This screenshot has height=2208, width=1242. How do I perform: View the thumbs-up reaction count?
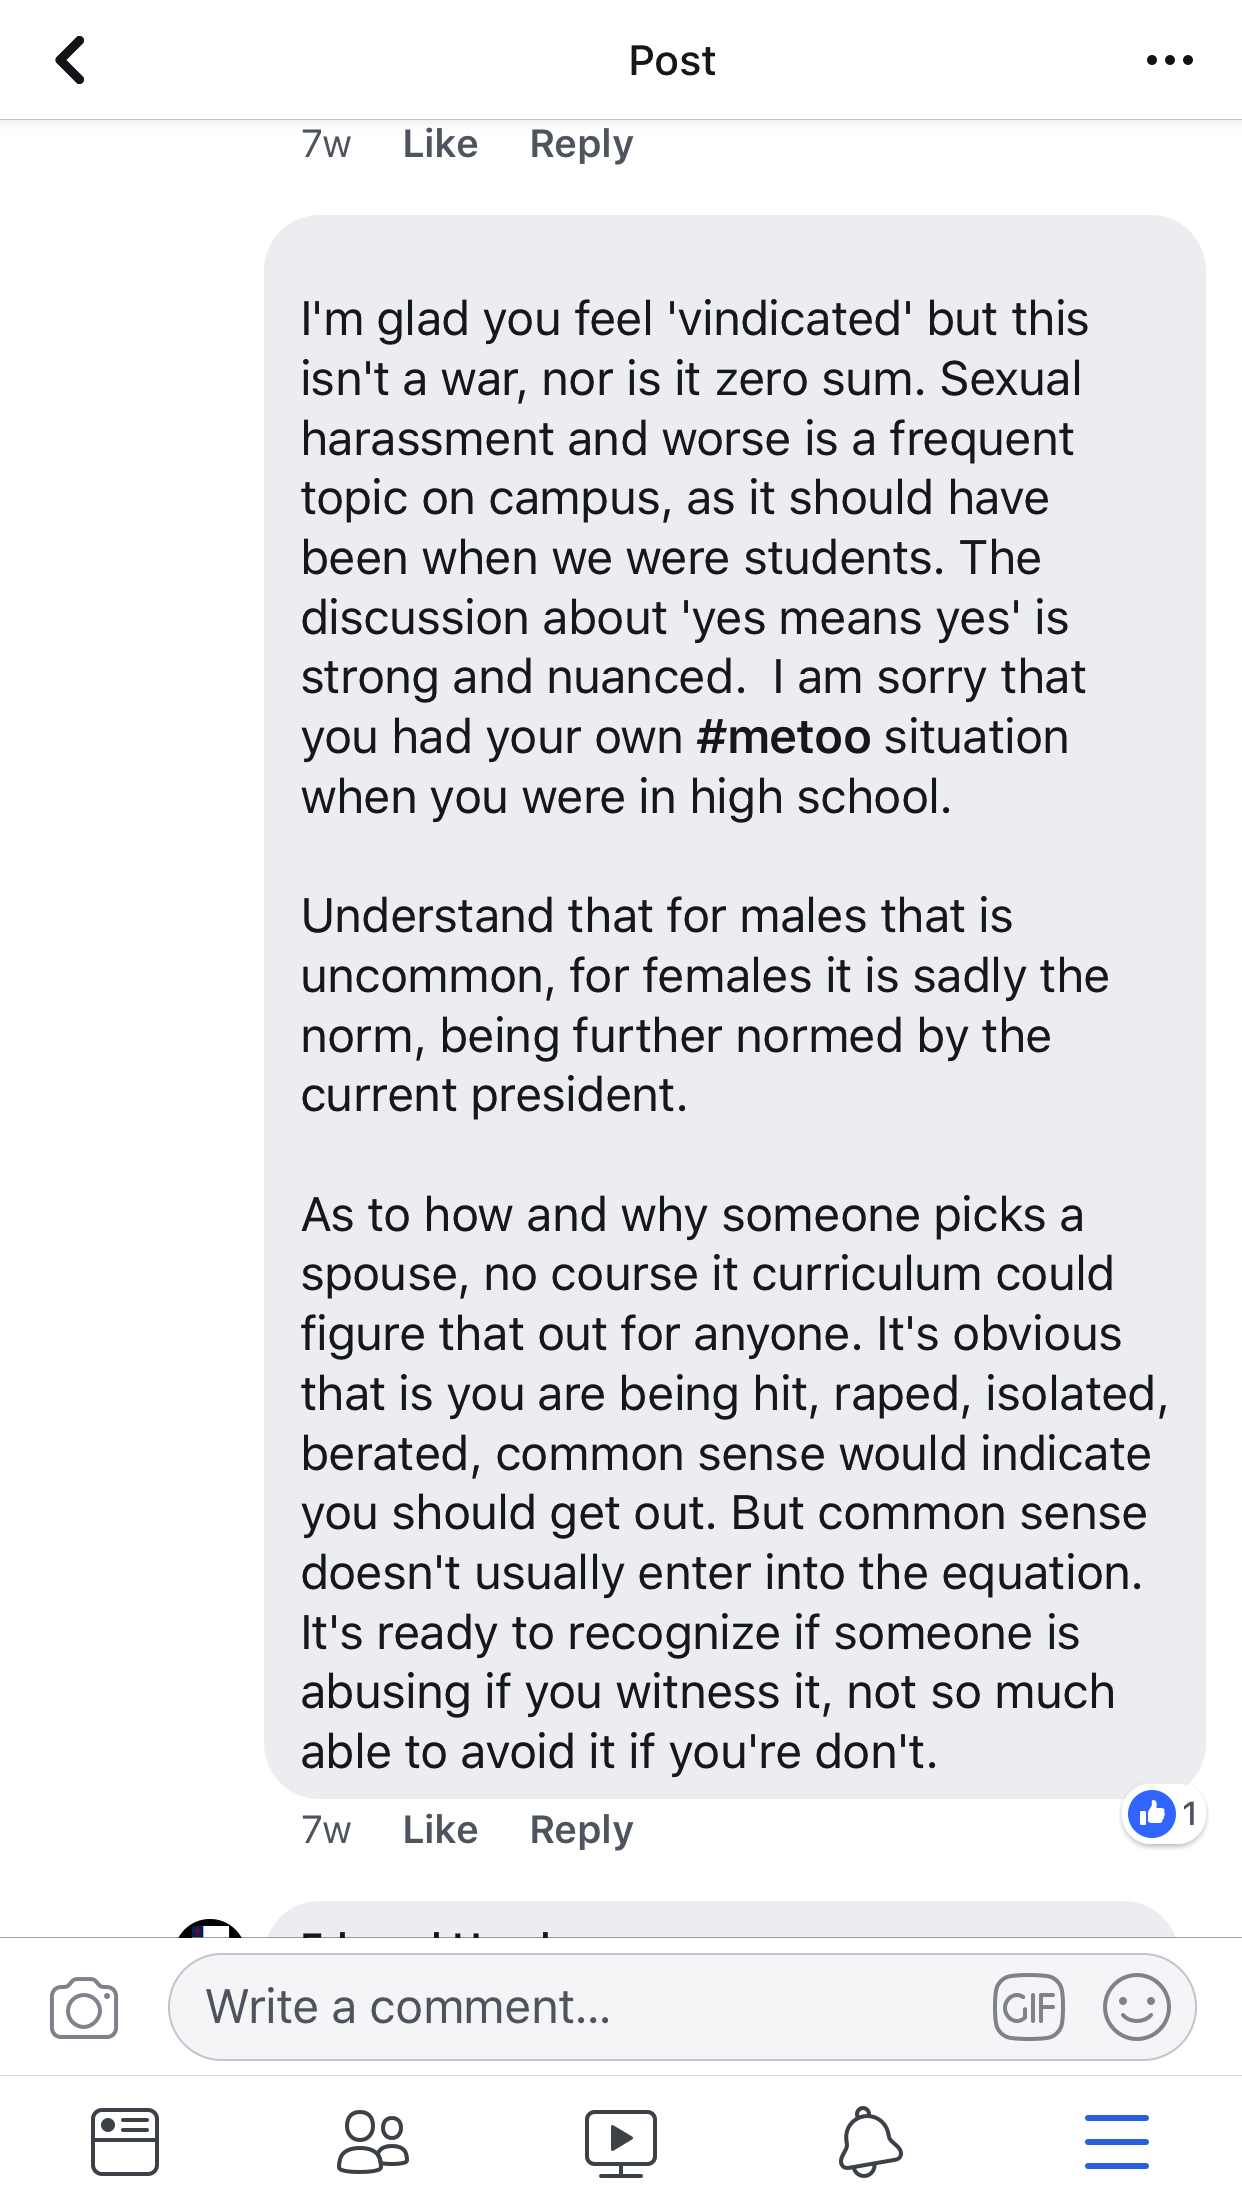1163,1813
